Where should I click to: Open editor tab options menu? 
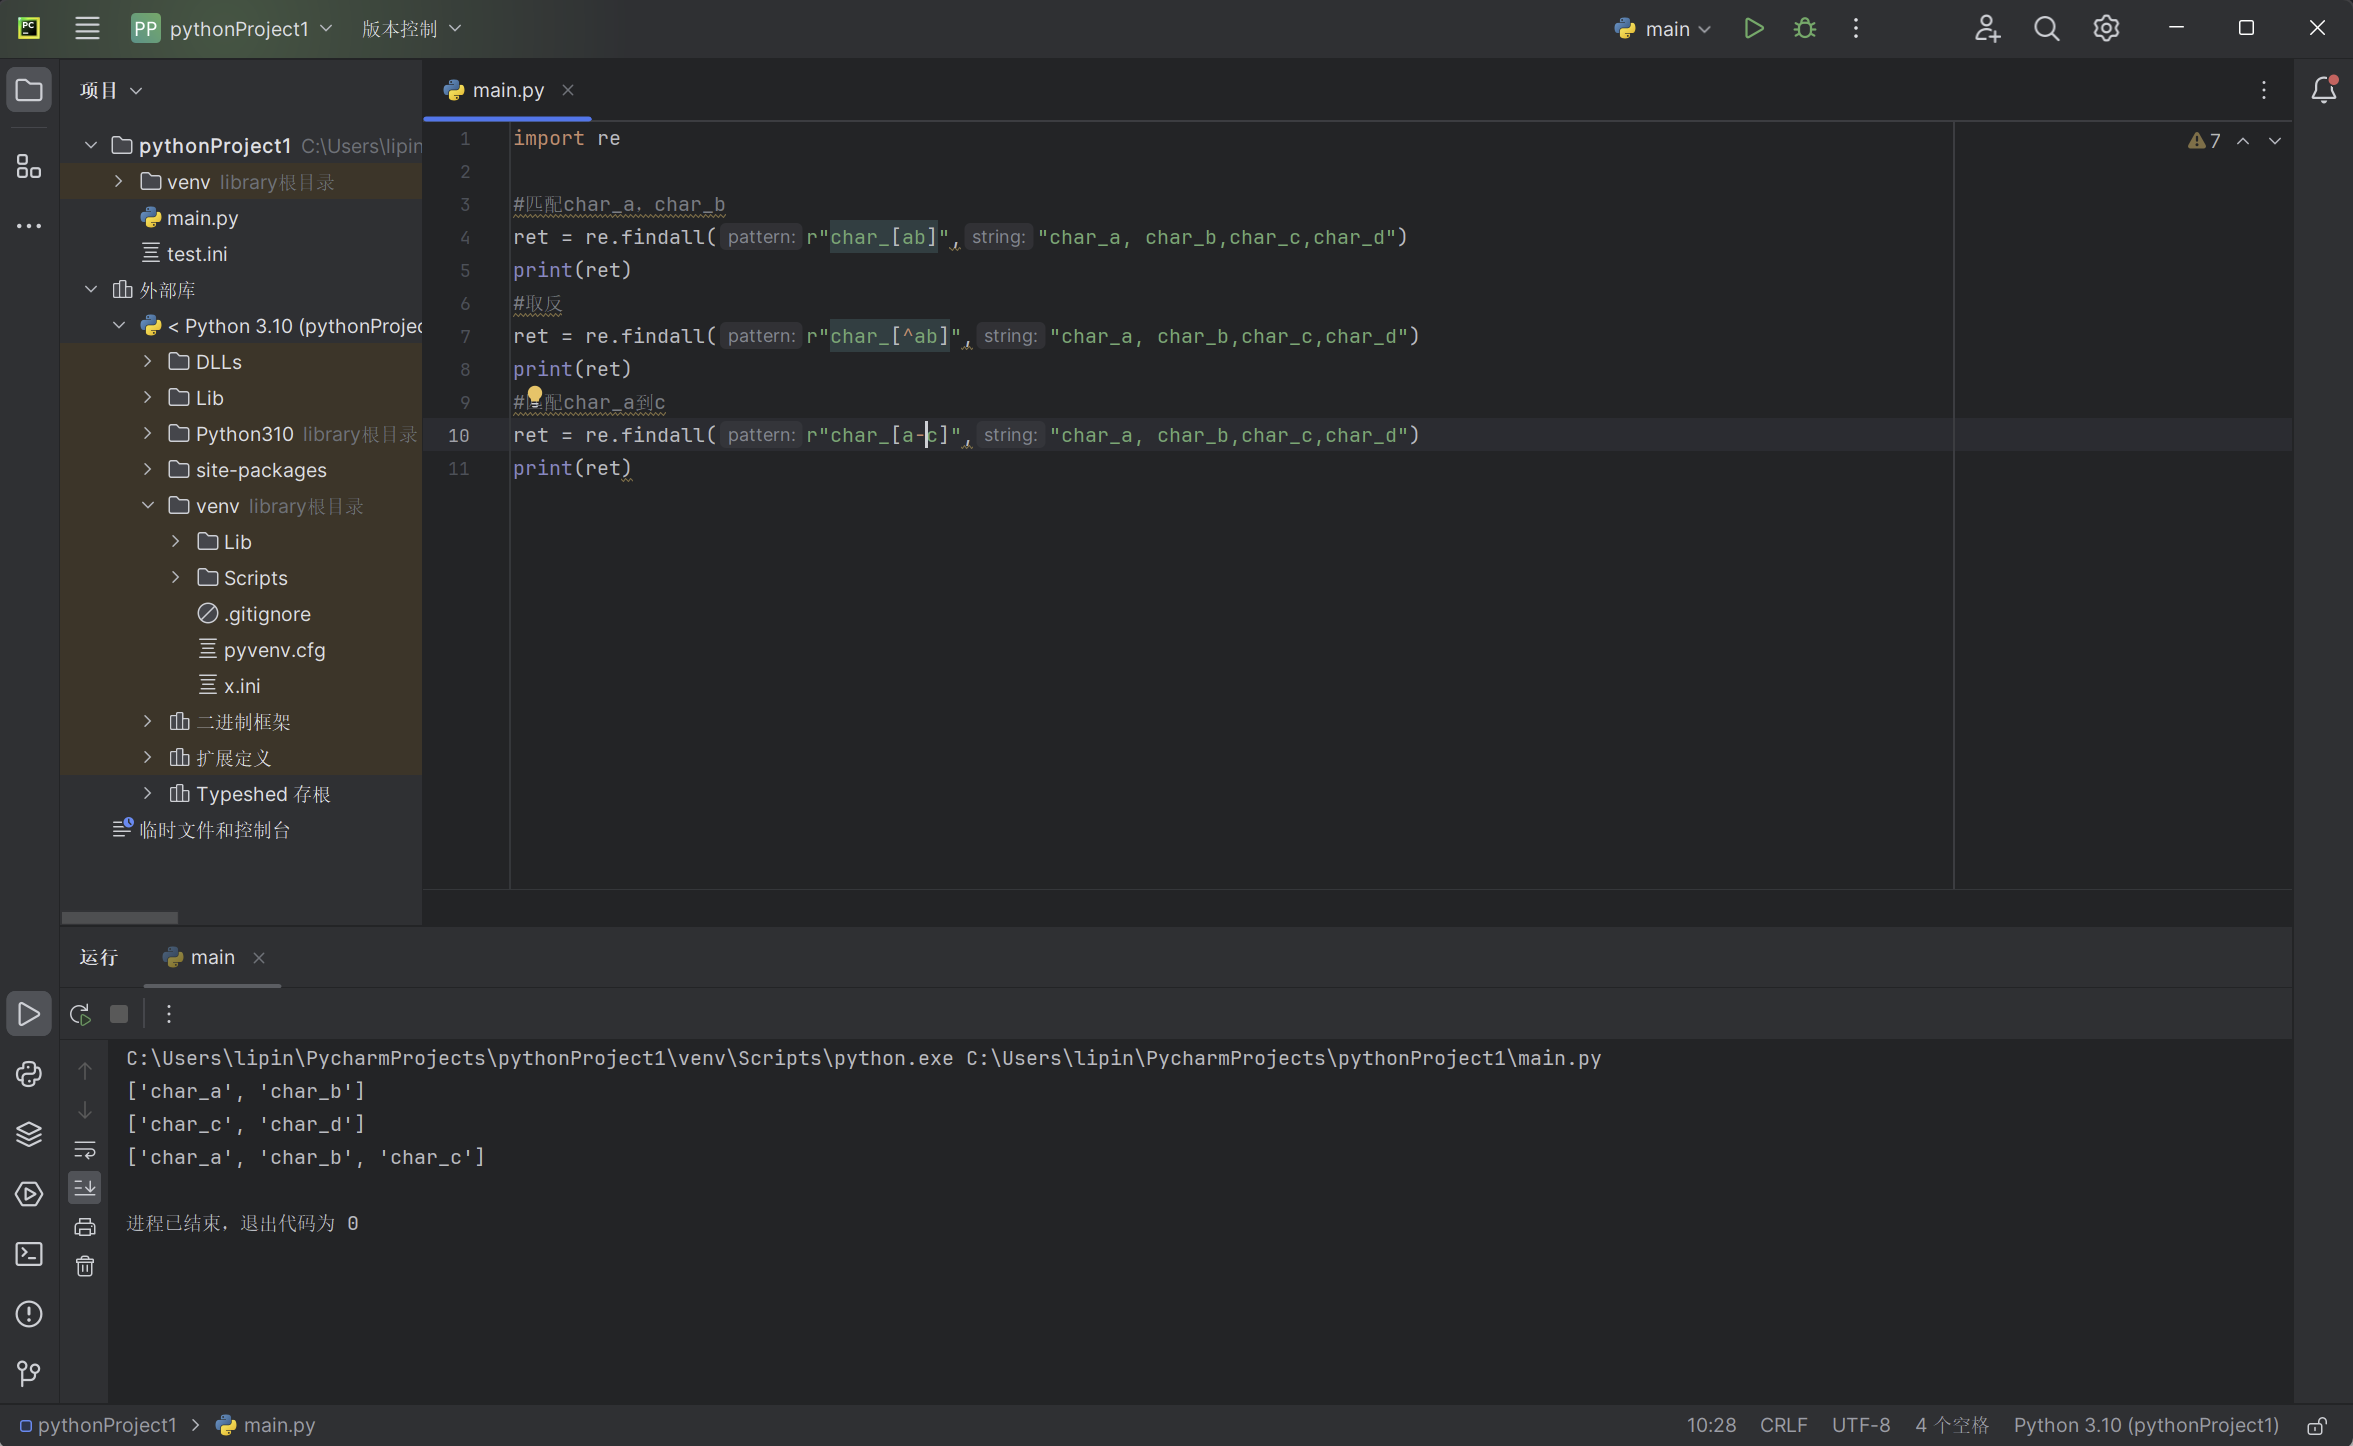(x=2264, y=90)
